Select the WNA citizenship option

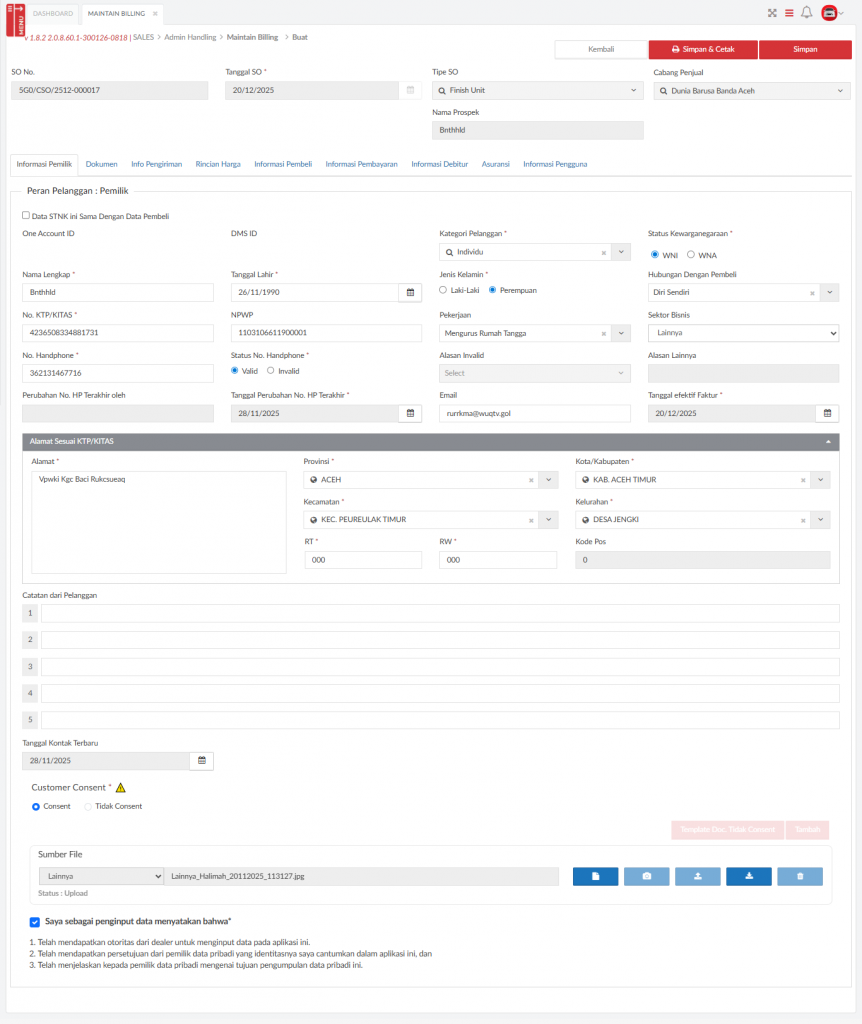691,254
